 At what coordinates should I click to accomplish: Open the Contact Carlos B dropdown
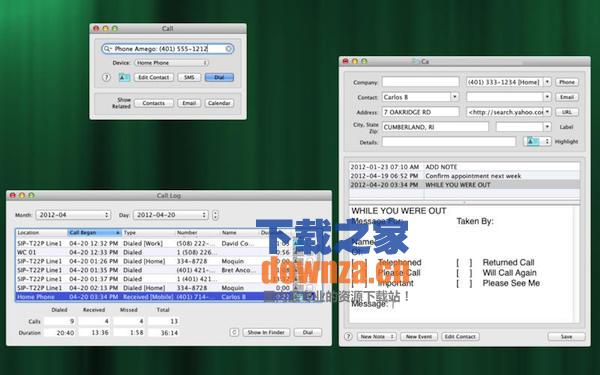455,97
